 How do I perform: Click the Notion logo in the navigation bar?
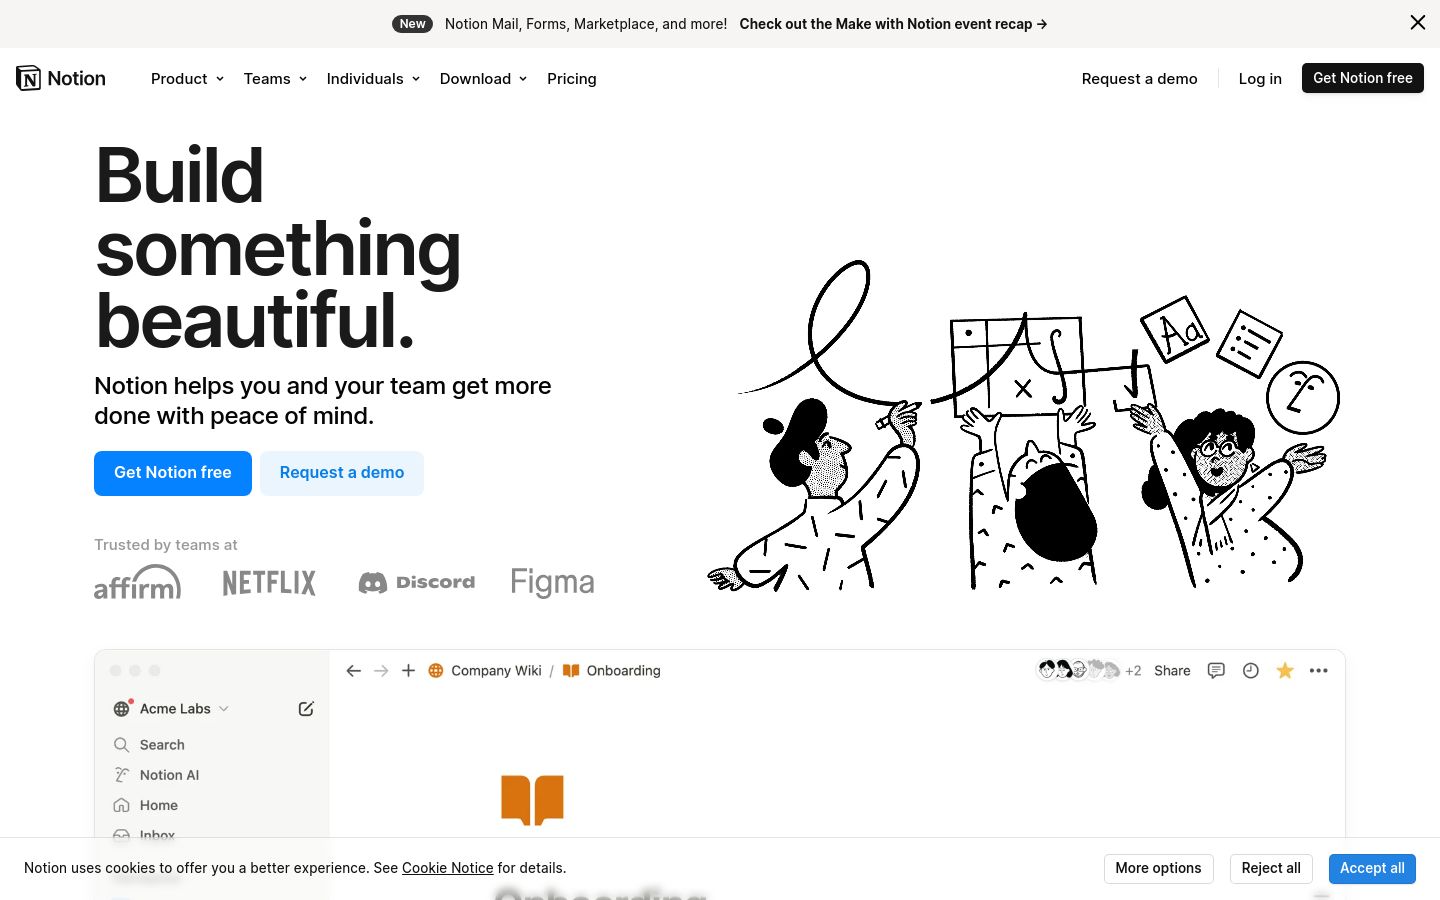(61, 78)
